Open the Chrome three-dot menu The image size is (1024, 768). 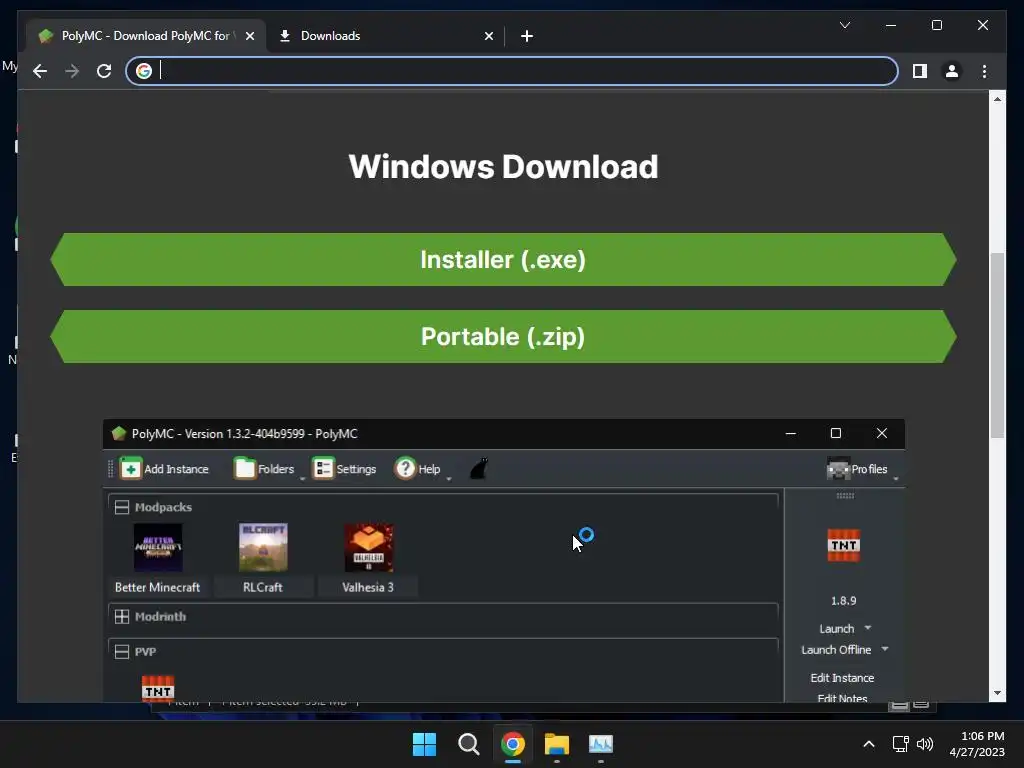[984, 71]
